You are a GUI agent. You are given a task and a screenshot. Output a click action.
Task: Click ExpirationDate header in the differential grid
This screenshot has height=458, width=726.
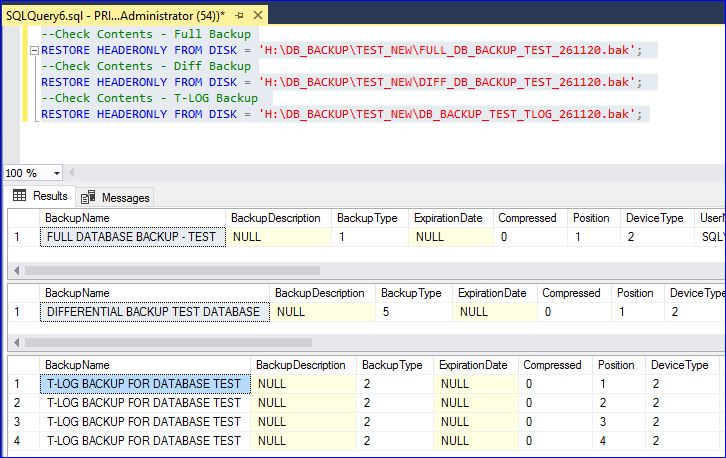[491, 293]
